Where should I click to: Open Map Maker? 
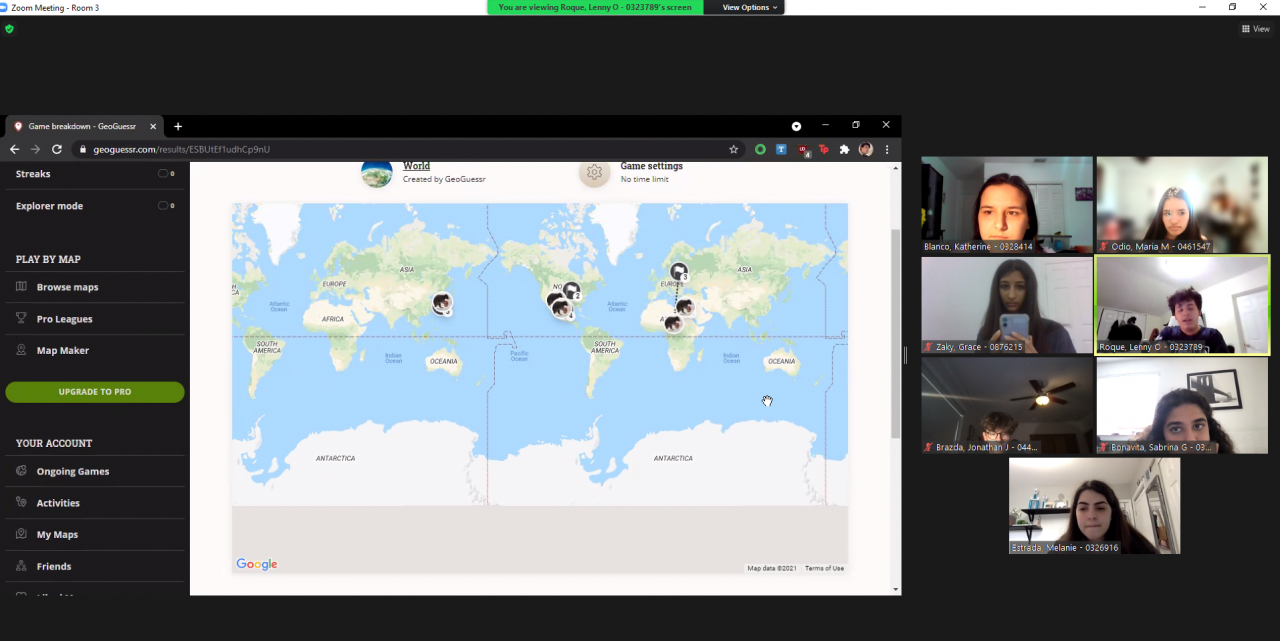pyautogui.click(x=62, y=351)
